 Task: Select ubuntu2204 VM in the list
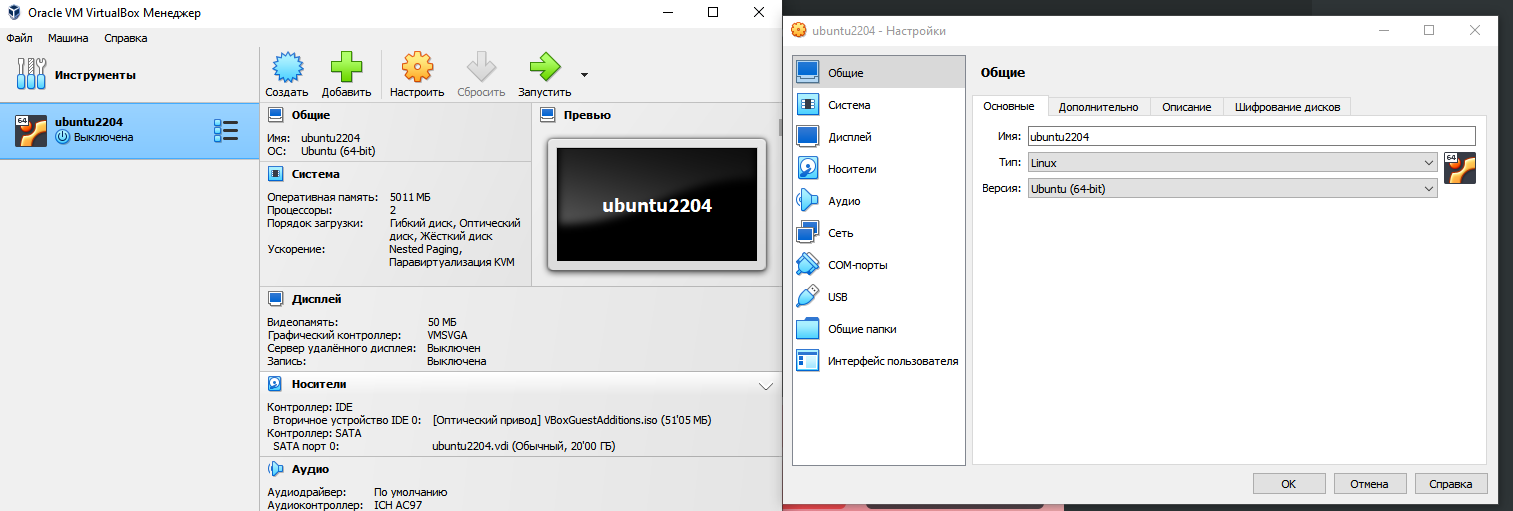(x=129, y=130)
